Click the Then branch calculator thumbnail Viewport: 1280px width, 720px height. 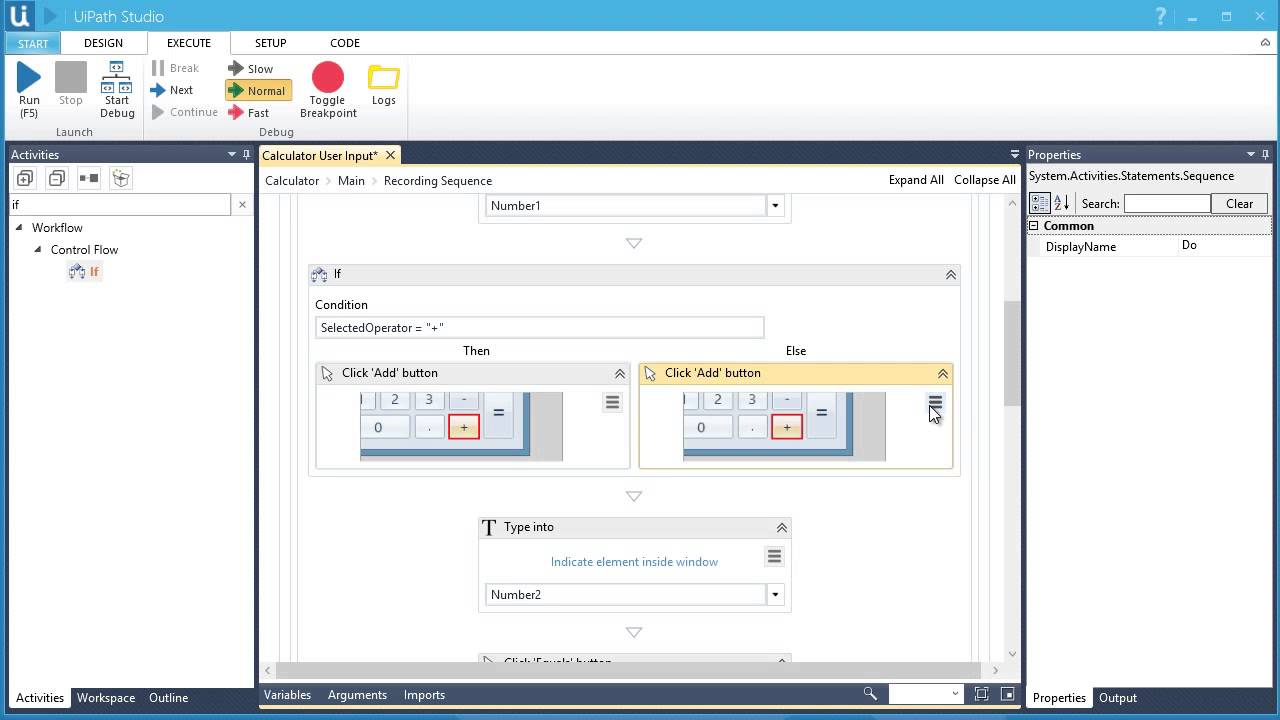point(461,427)
